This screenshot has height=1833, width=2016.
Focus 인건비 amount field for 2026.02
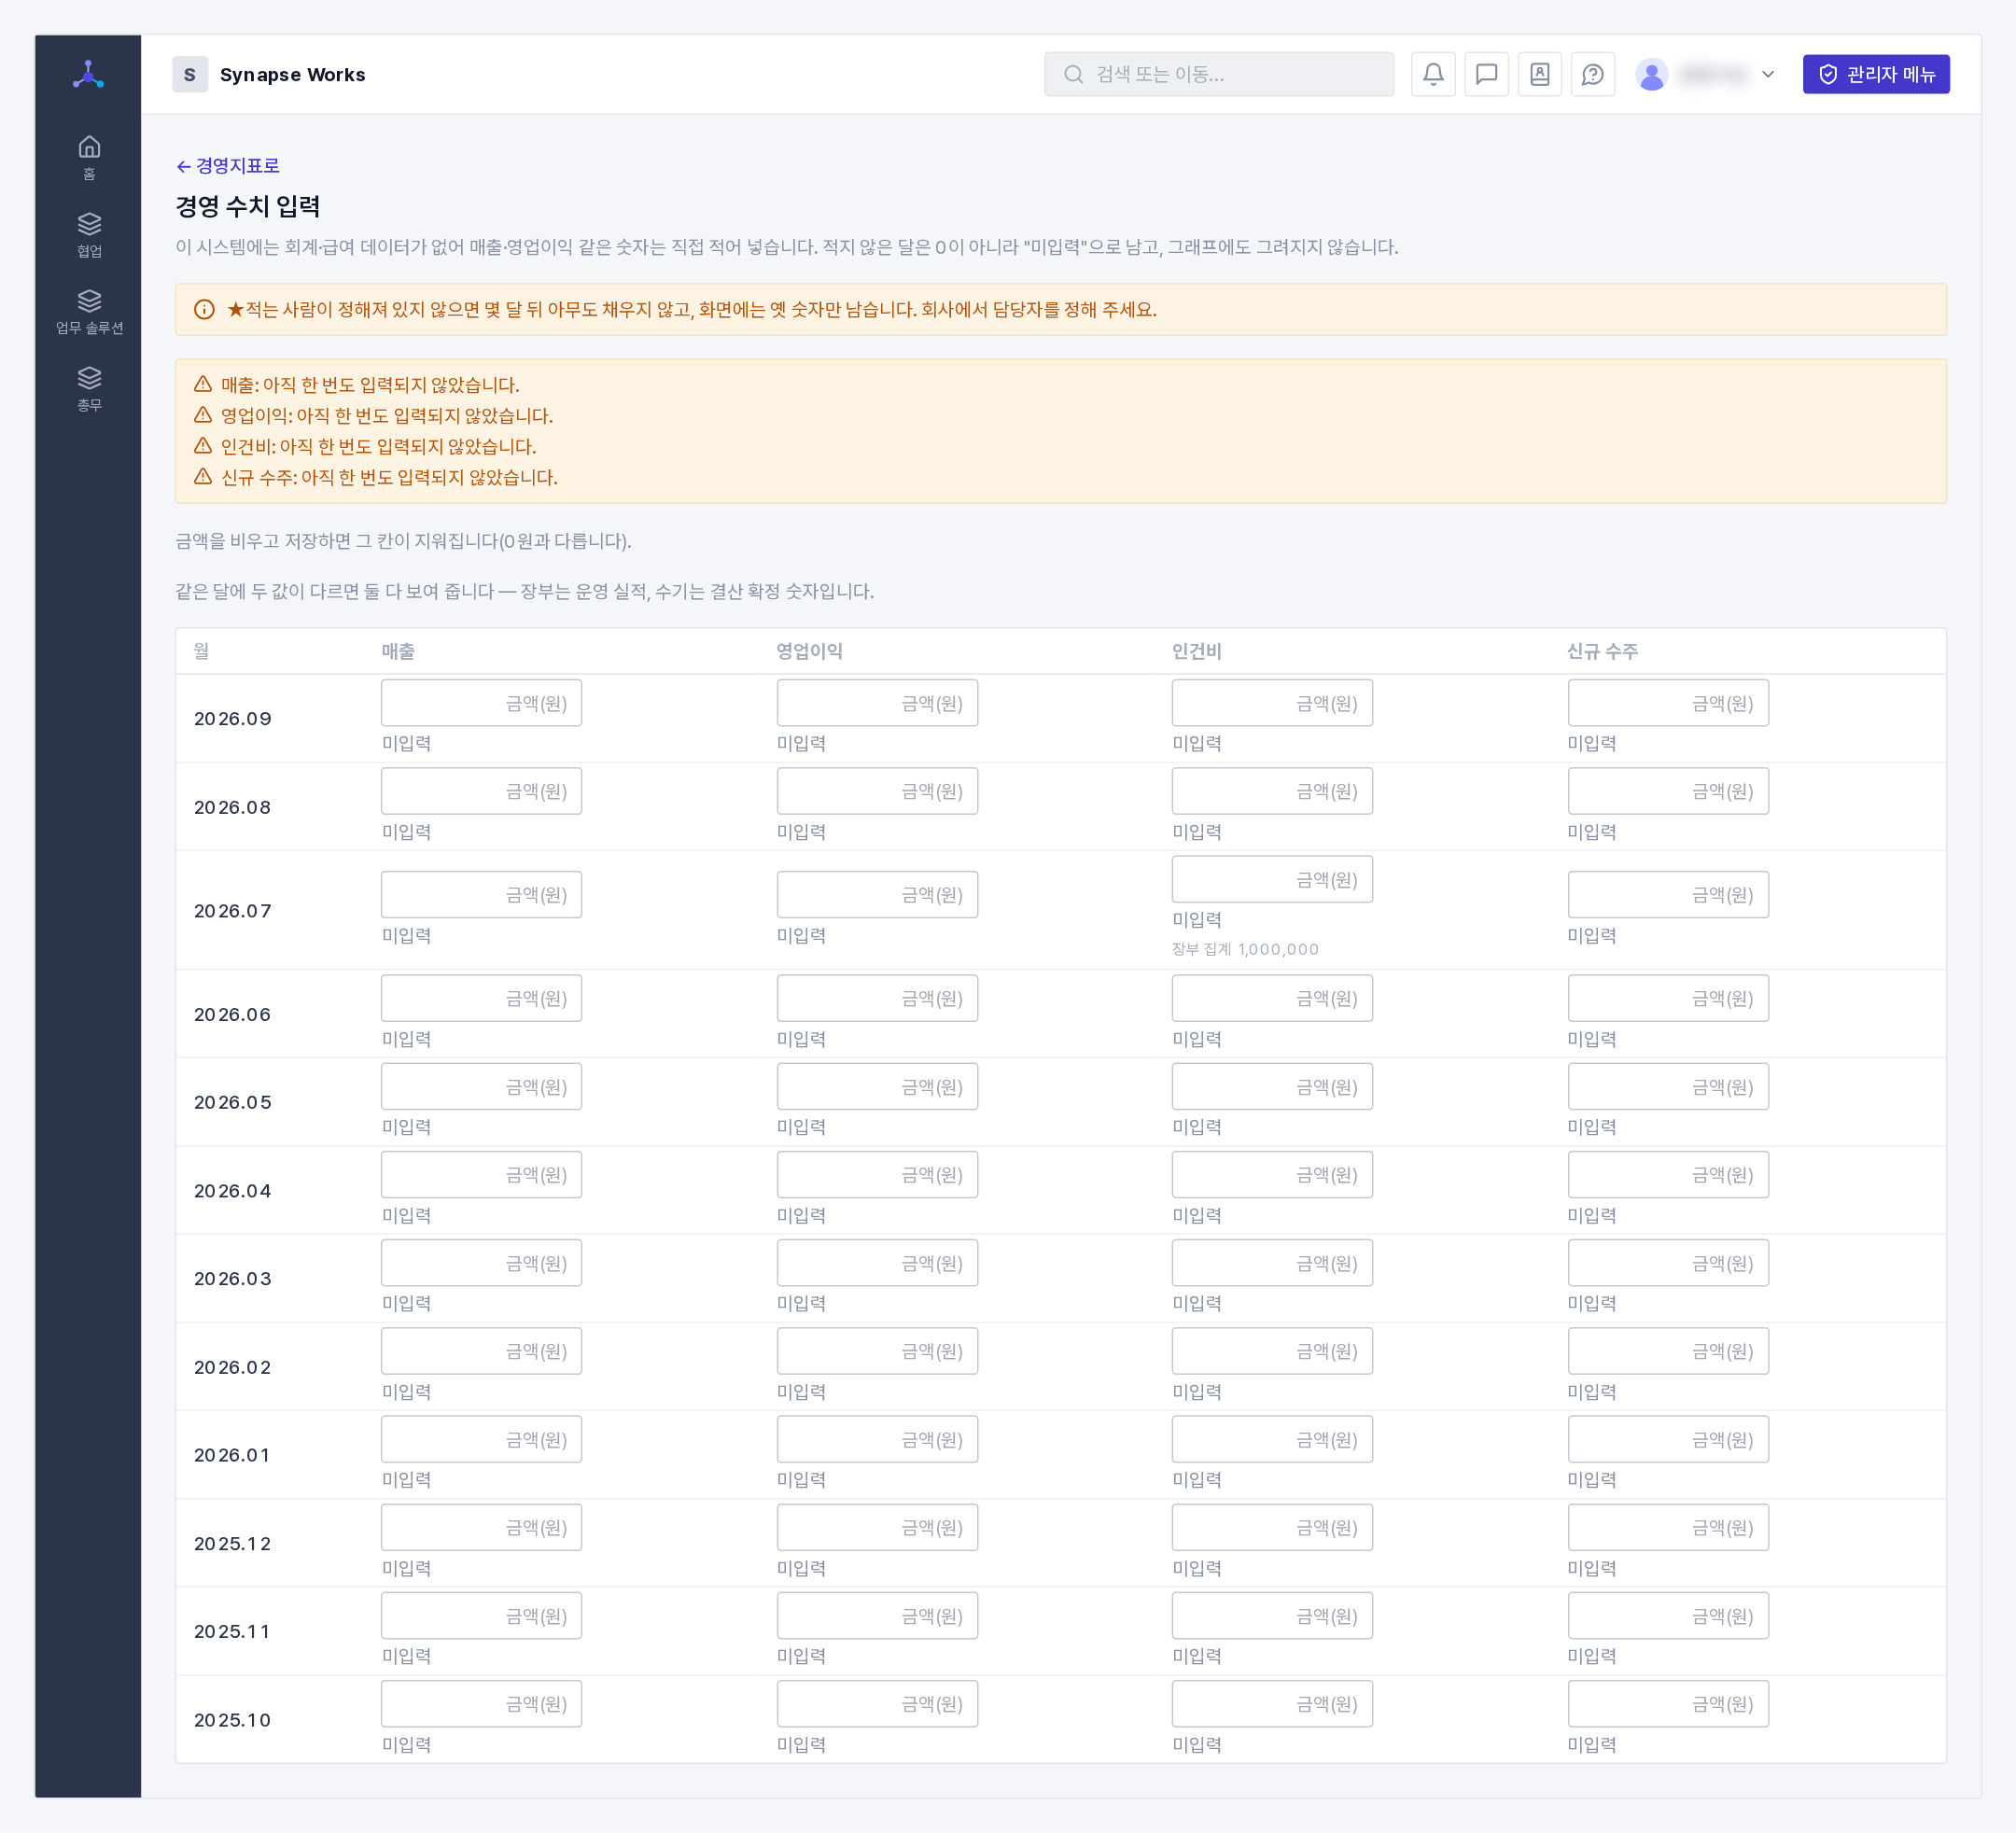1272,1351
